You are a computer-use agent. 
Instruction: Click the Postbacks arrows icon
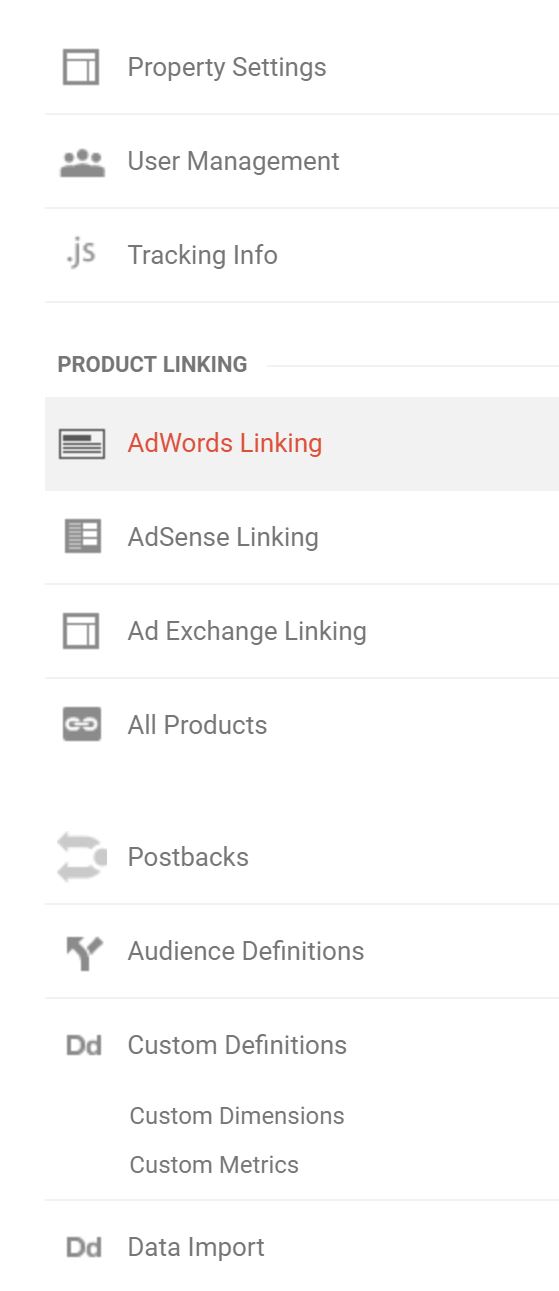82,857
